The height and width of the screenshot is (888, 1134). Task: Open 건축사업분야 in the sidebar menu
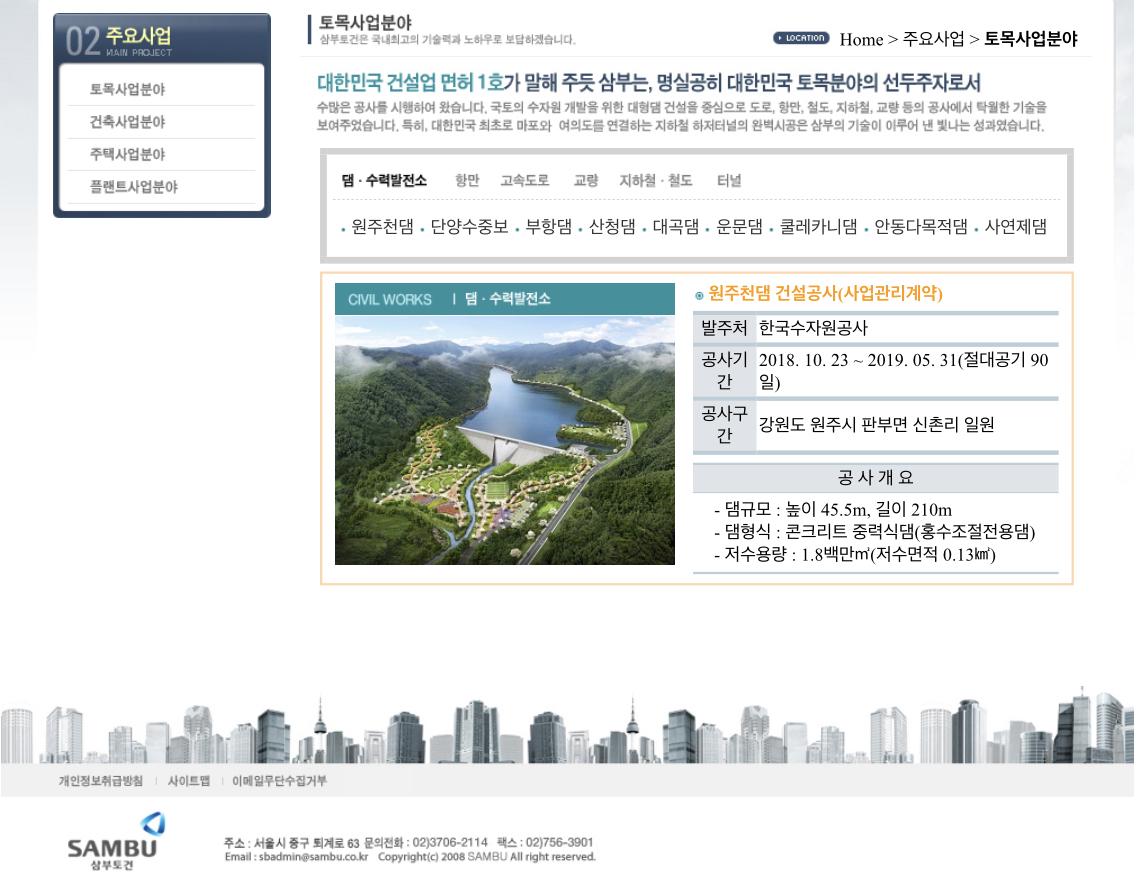127,121
